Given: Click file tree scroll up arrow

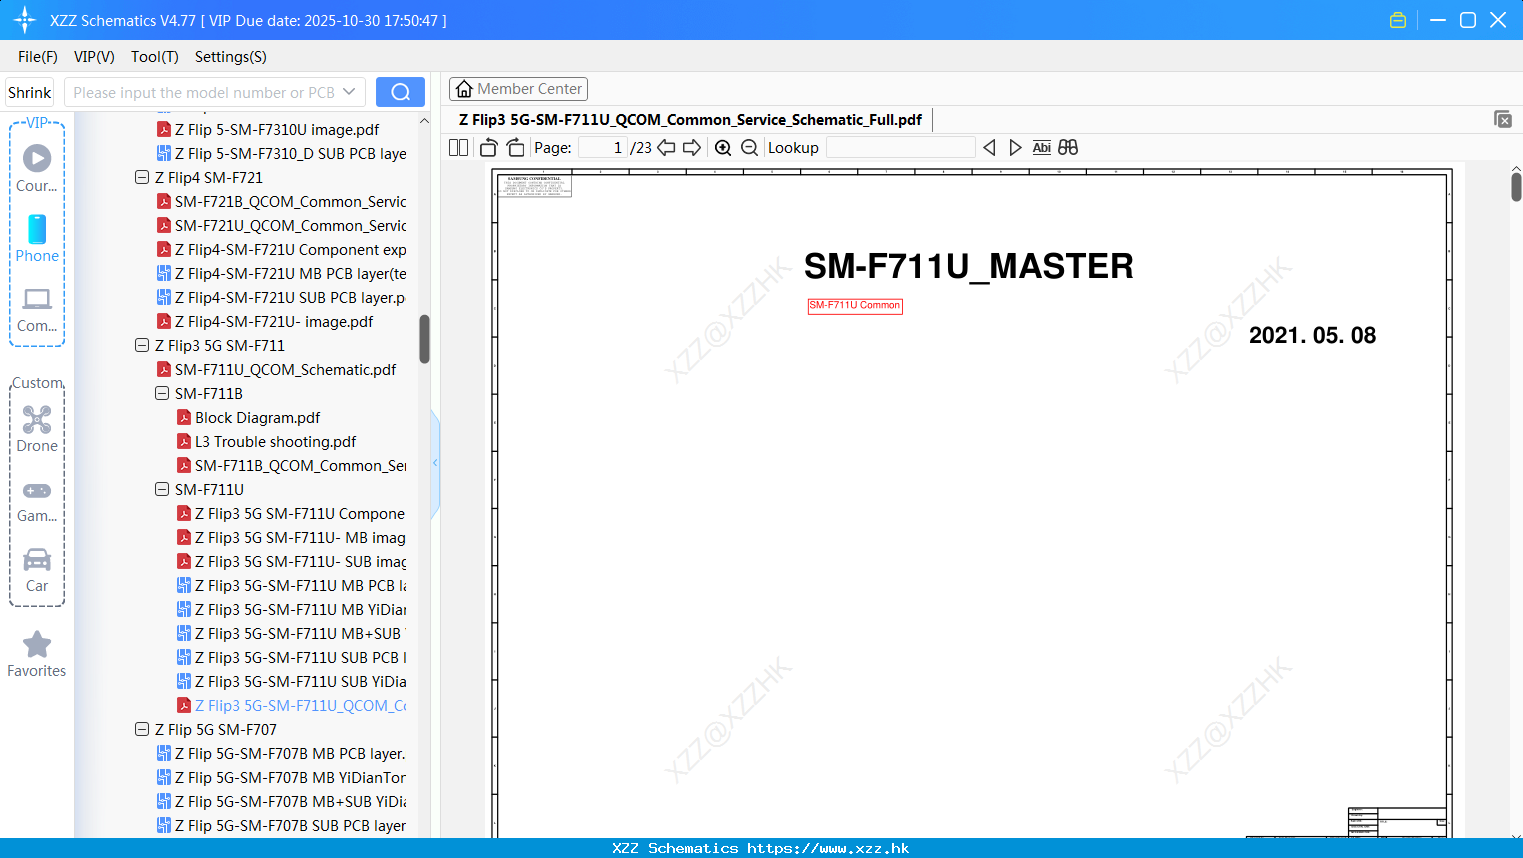Looking at the screenshot, I should pos(424,121).
